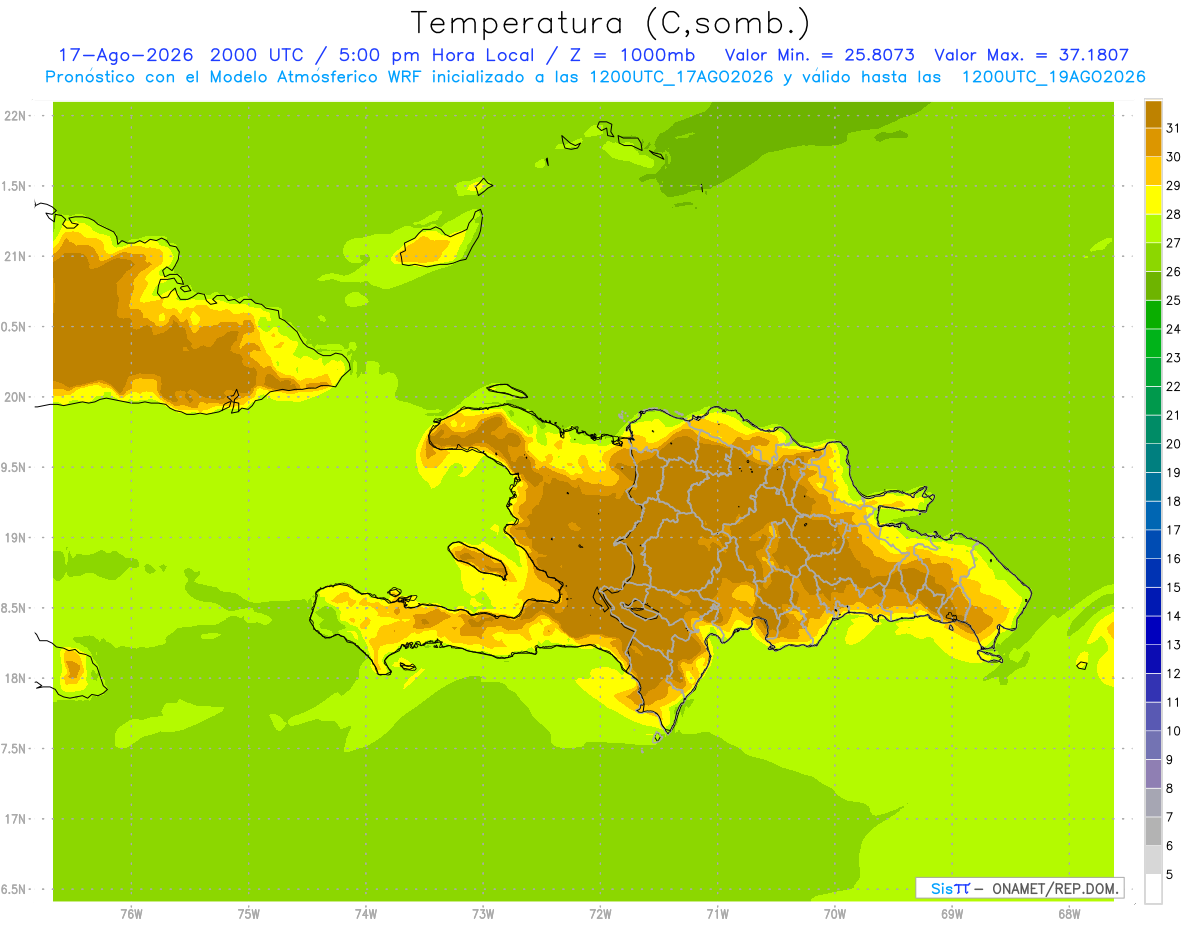The image size is (1200, 927).
Task: Click the "72W" longitude label
Action: pos(600,914)
